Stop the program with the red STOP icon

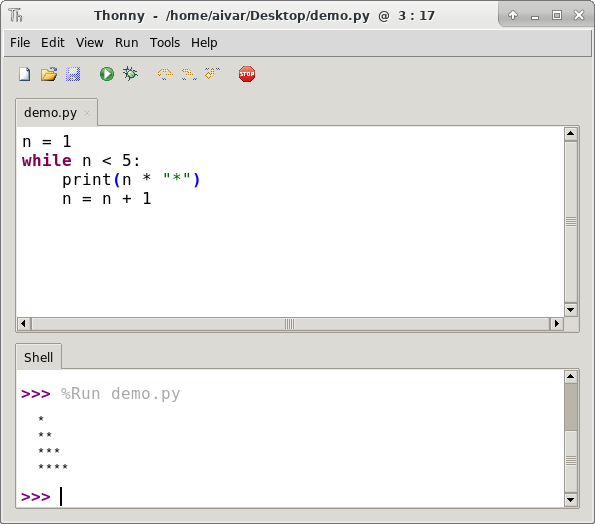[x=247, y=74]
